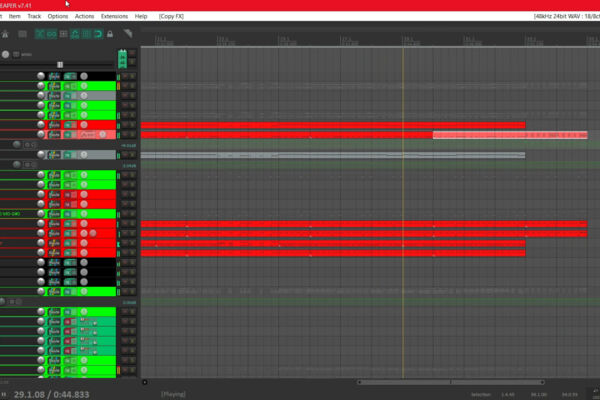The width and height of the screenshot is (600, 400).
Task: Open FX on the topmost black track
Action: point(54,76)
